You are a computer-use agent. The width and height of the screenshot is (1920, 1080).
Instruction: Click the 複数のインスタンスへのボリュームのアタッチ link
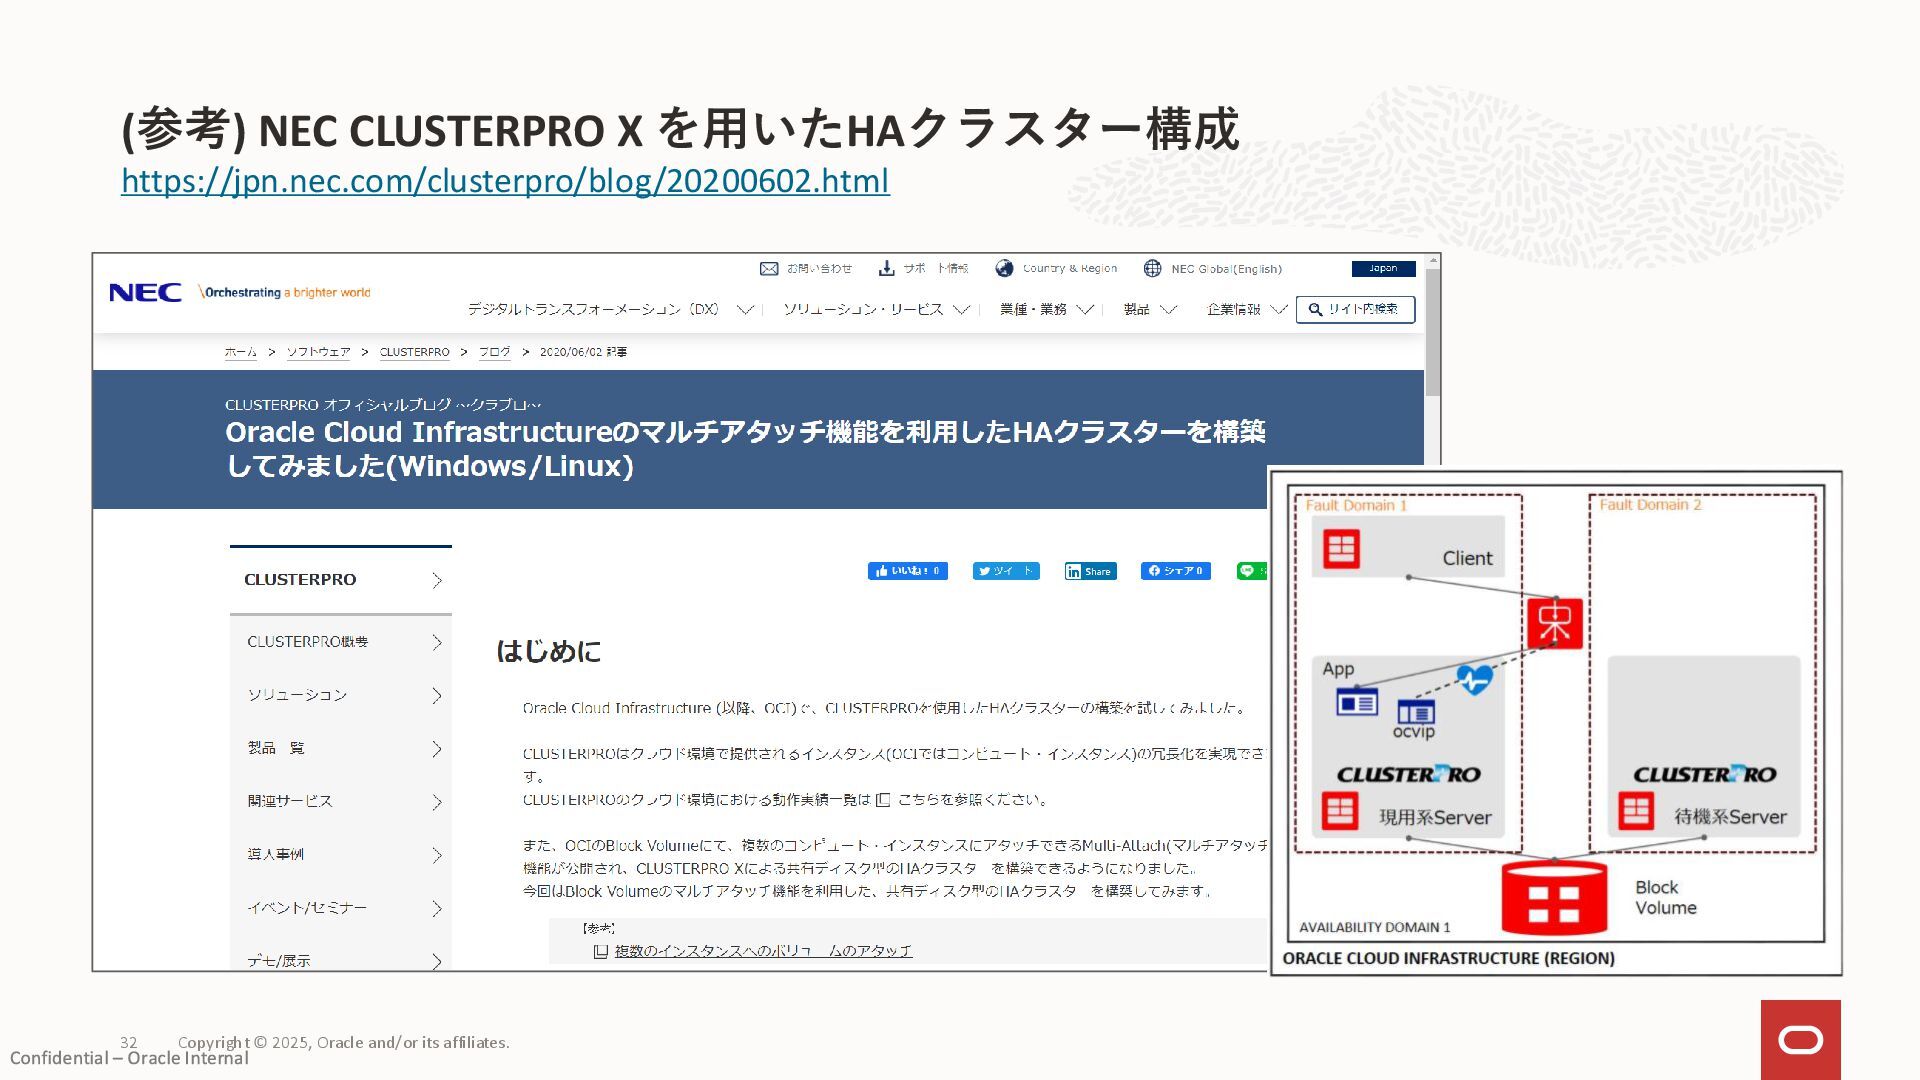coord(763,951)
